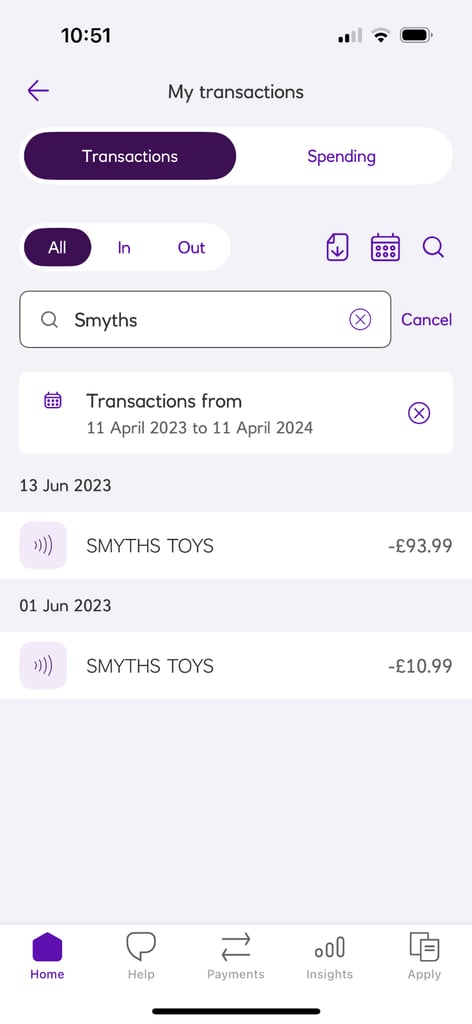Open Apply in bottom navigation
The height and width of the screenshot is (1024, 472).
pyautogui.click(x=424, y=955)
